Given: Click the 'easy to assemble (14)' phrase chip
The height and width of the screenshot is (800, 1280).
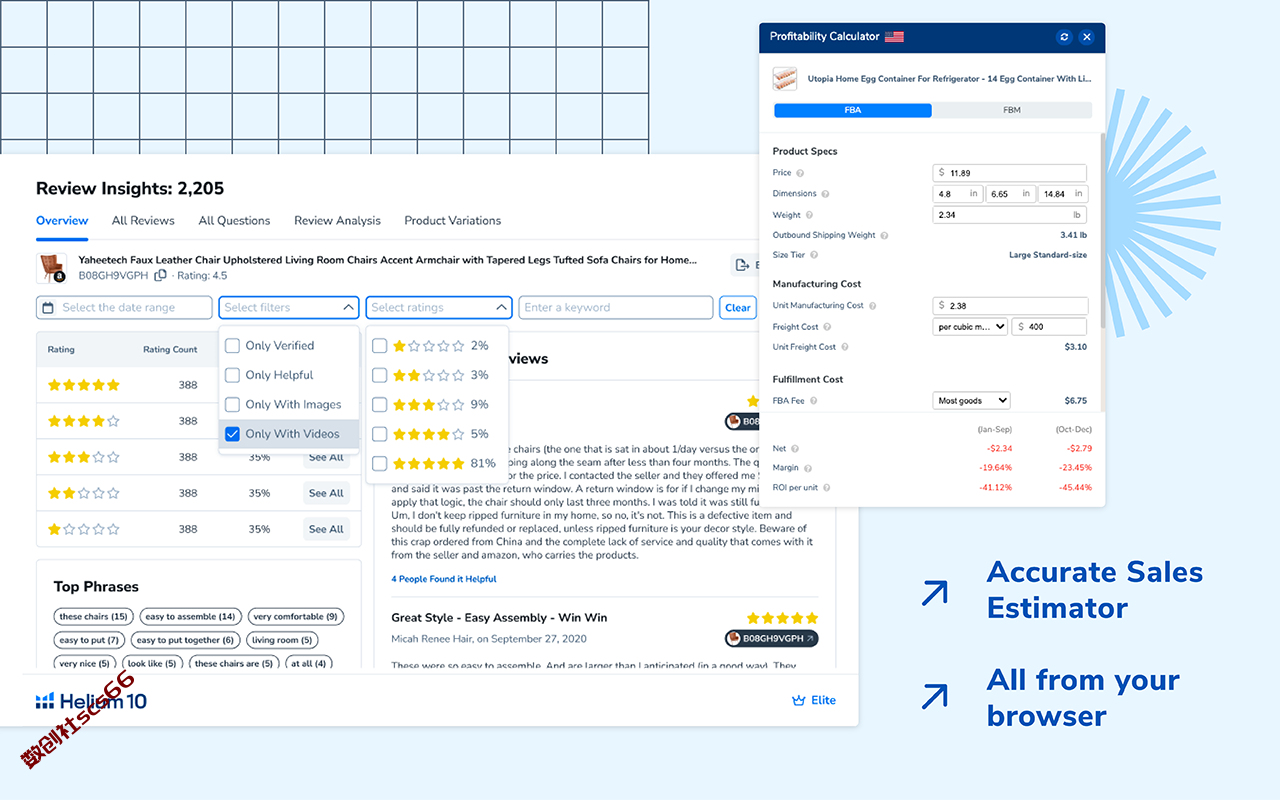Looking at the screenshot, I should tap(190, 617).
